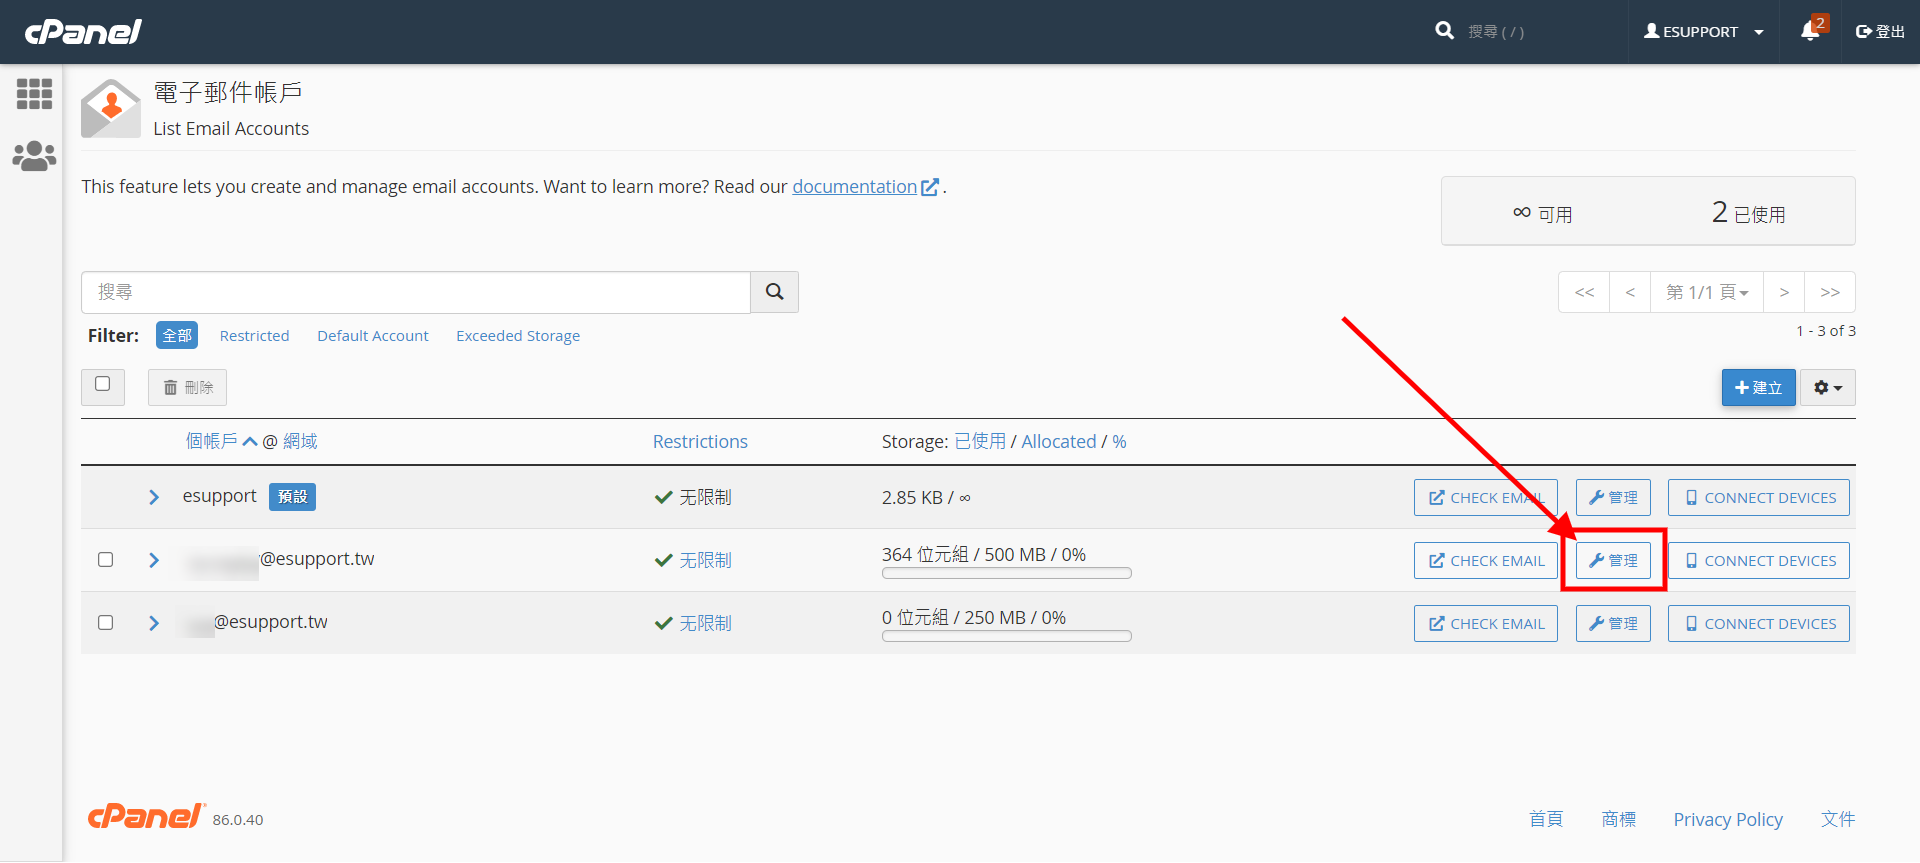Open the cPanel apps grid icon
The image size is (1920, 863).
tap(34, 94)
